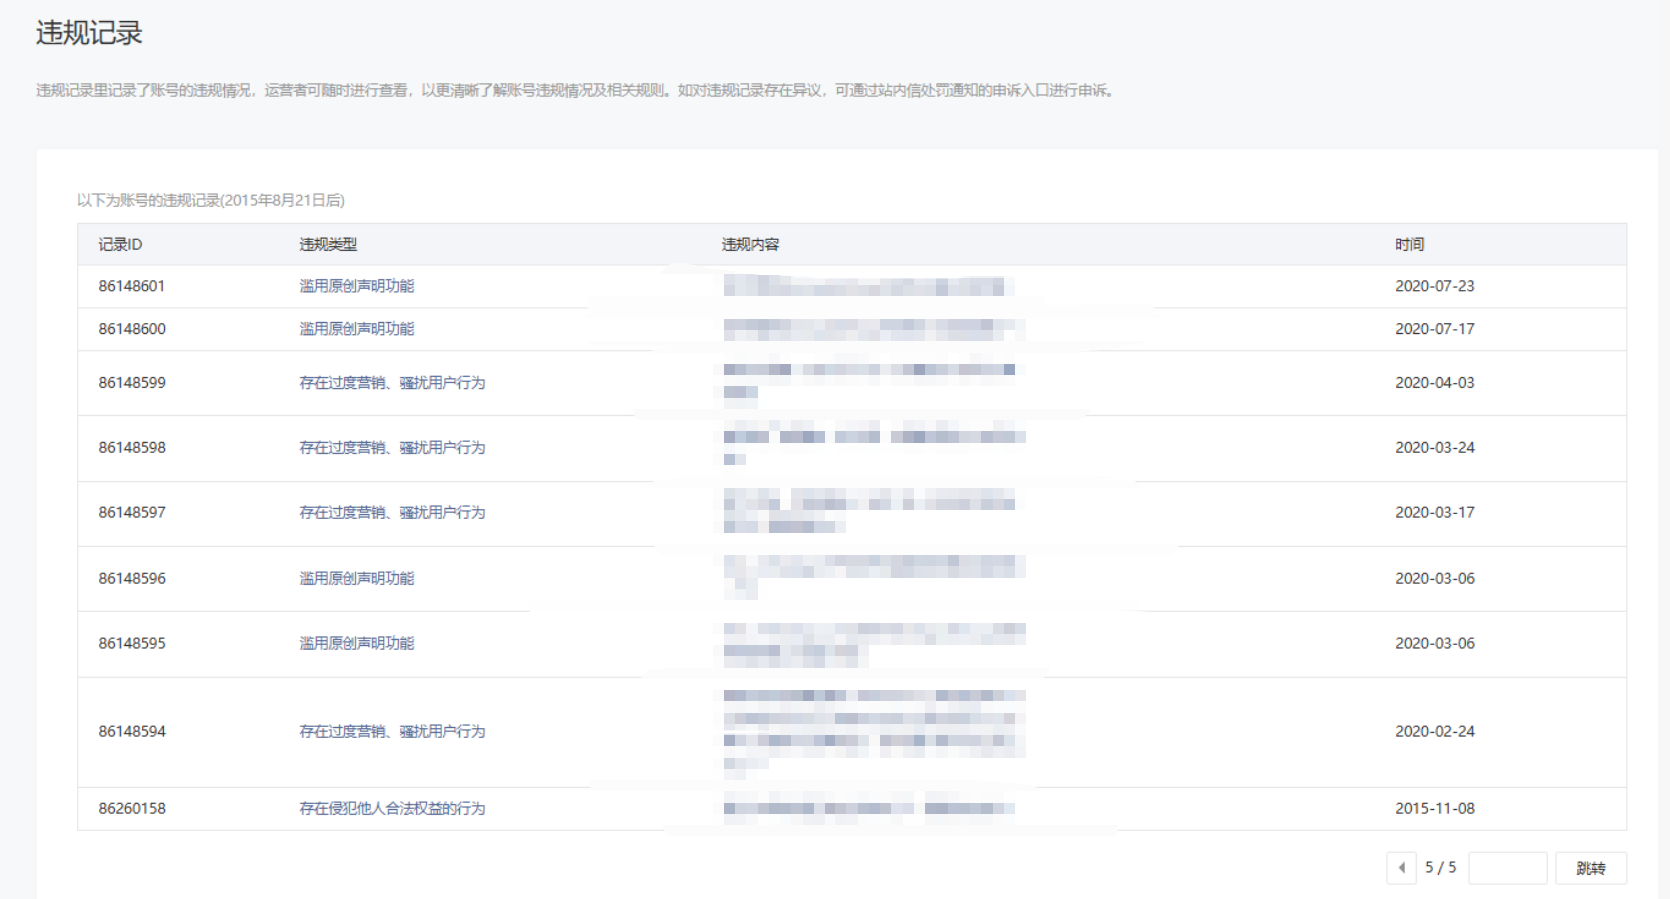Open violation type link for record 86148601
The width and height of the screenshot is (1670, 899).
(356, 286)
